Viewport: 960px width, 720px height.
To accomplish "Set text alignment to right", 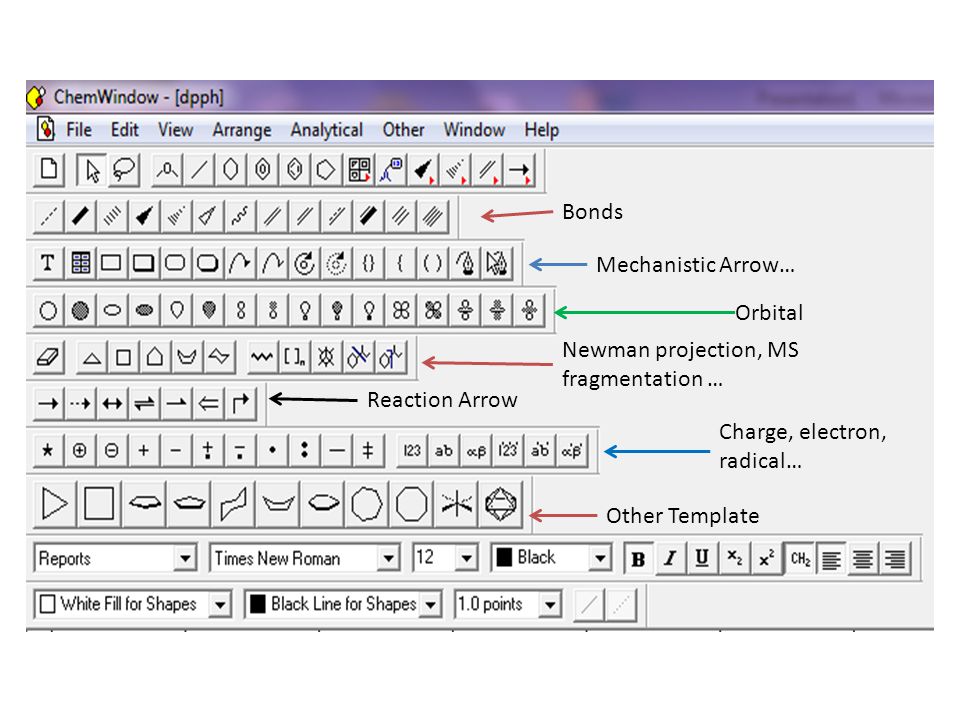I will click(x=895, y=558).
